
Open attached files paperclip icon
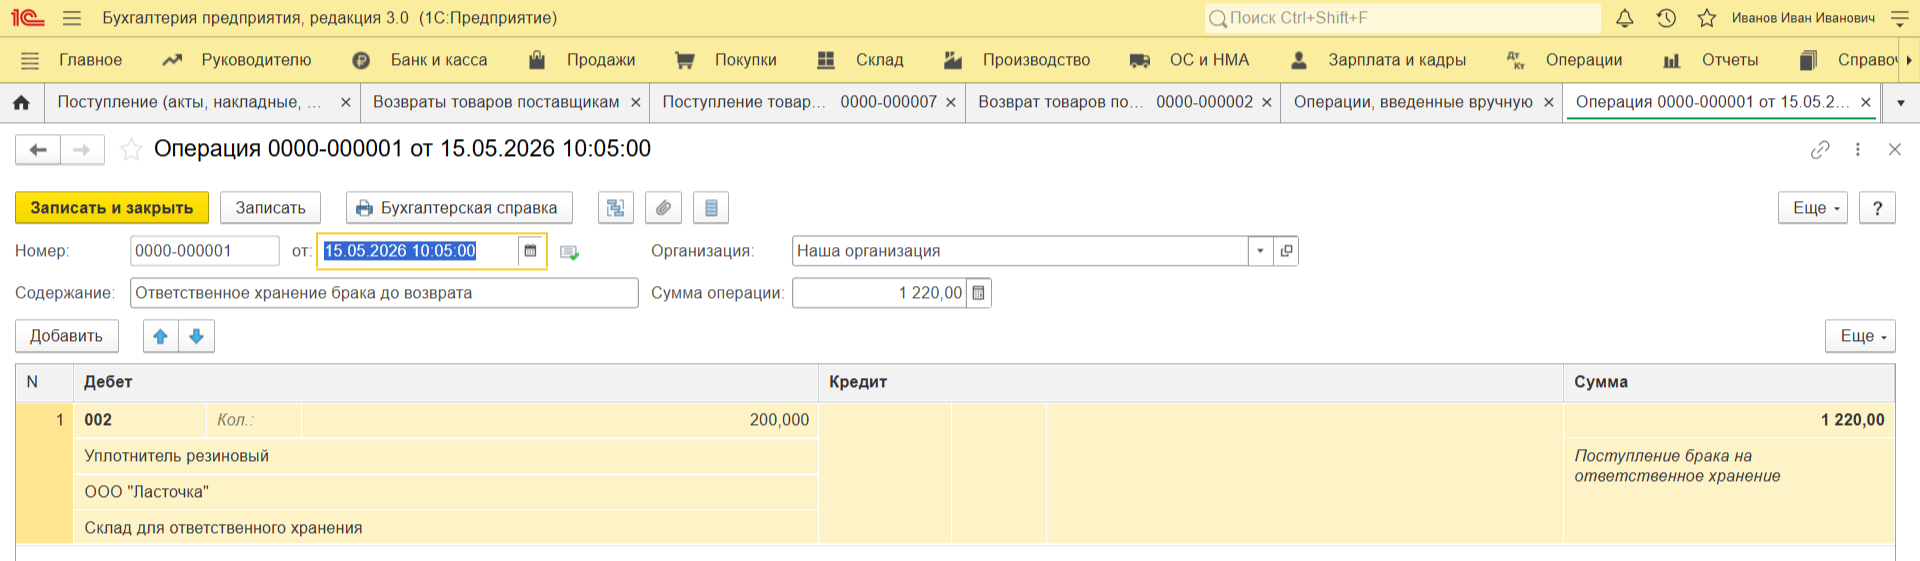pos(663,208)
